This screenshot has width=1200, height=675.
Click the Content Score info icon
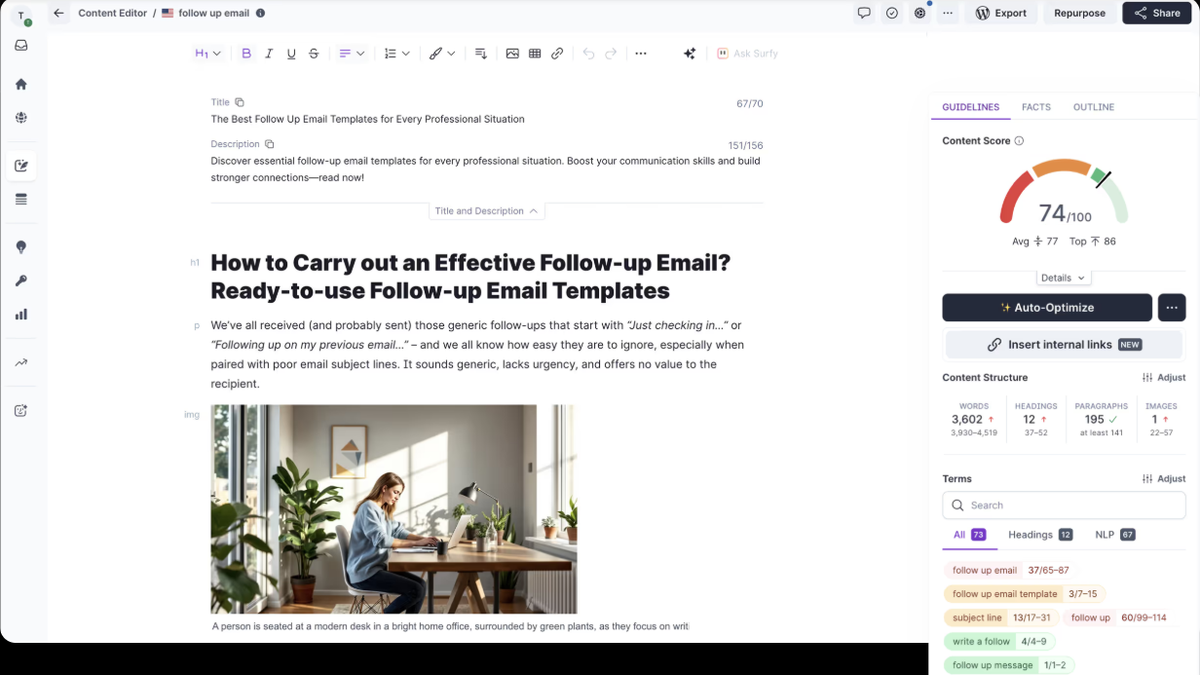click(1019, 141)
